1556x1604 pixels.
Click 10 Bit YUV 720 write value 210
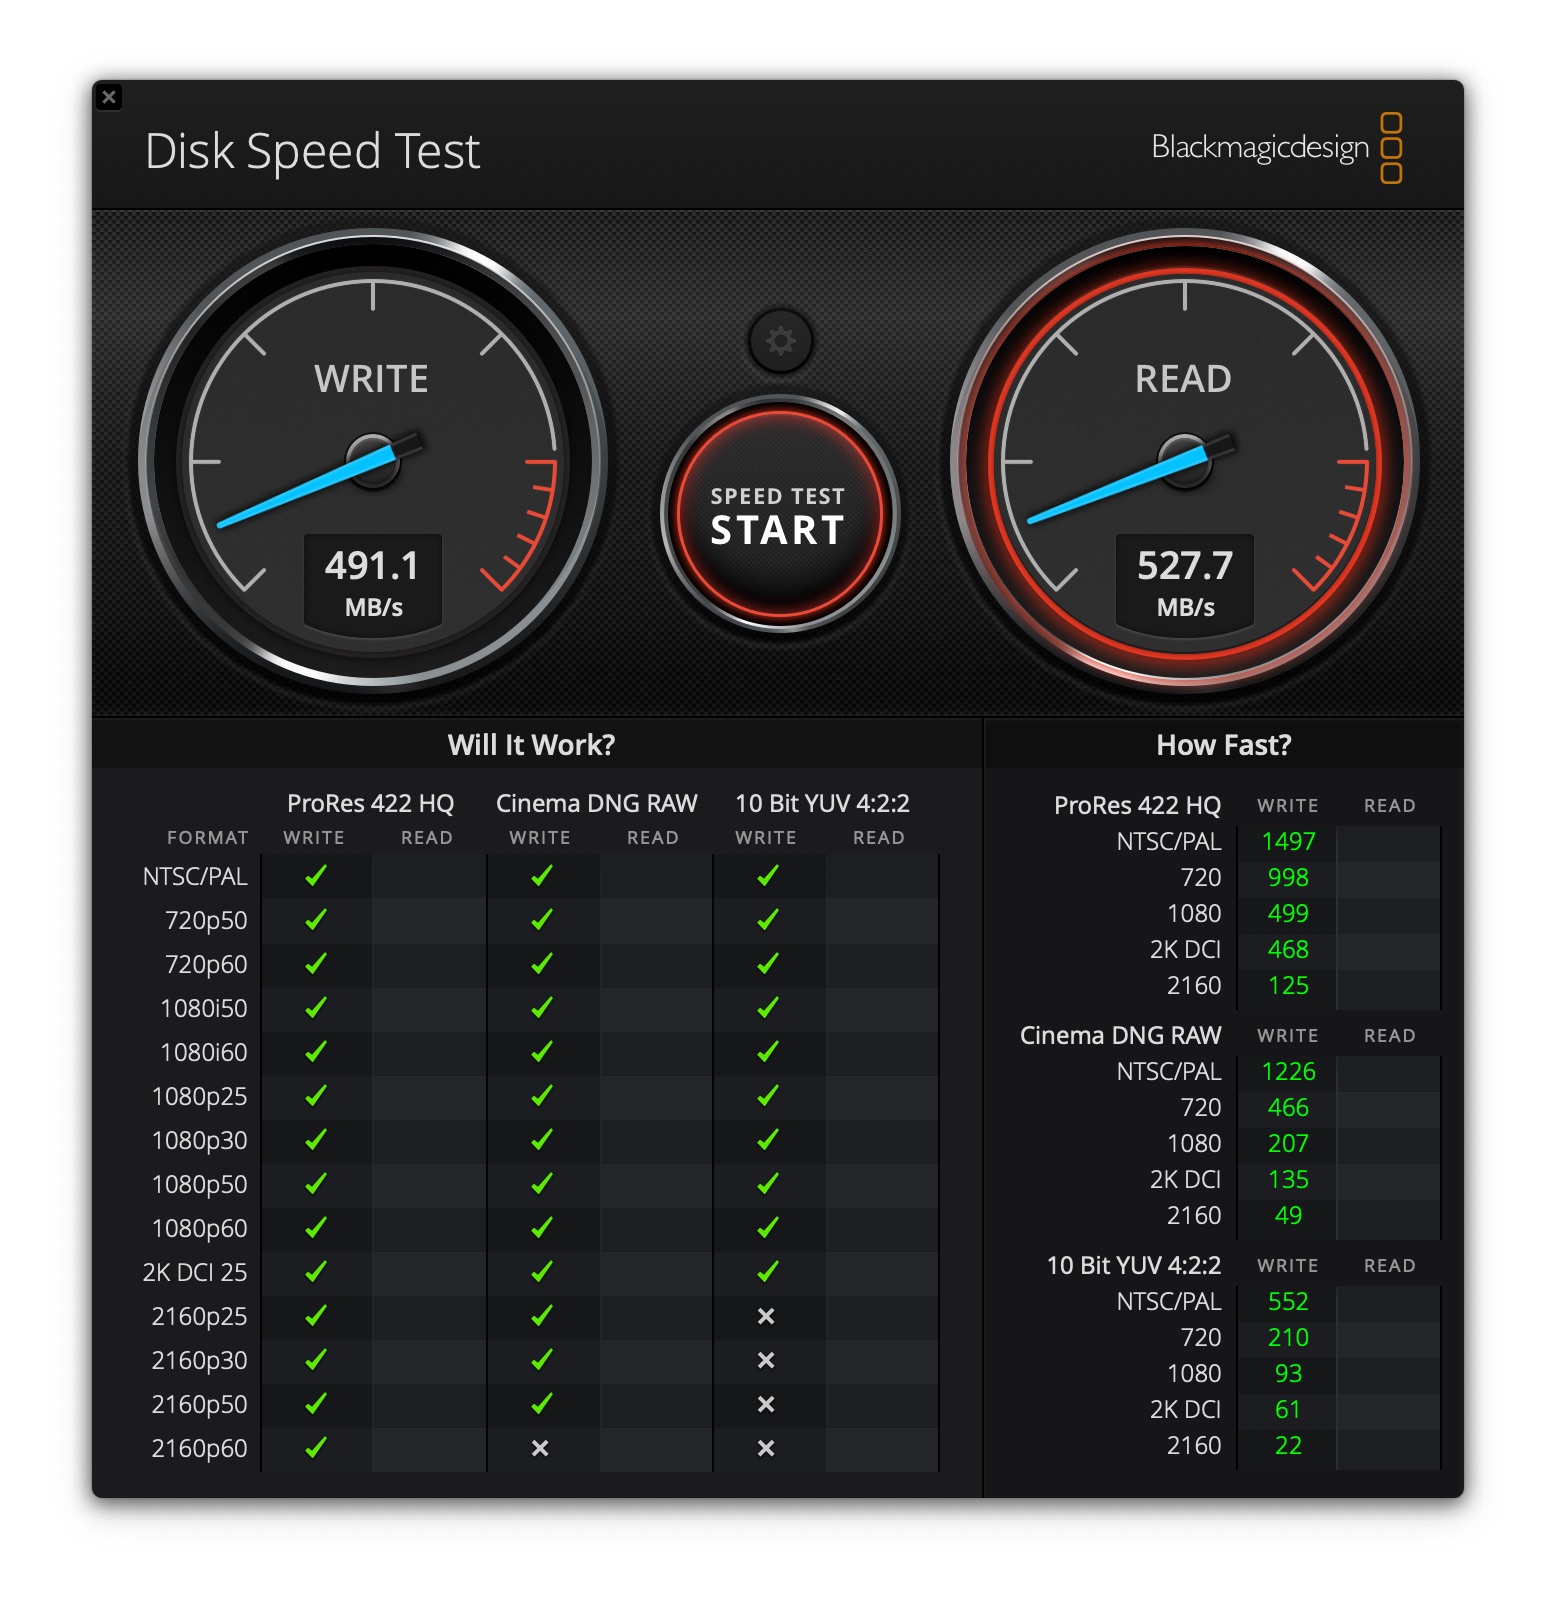[1288, 1338]
